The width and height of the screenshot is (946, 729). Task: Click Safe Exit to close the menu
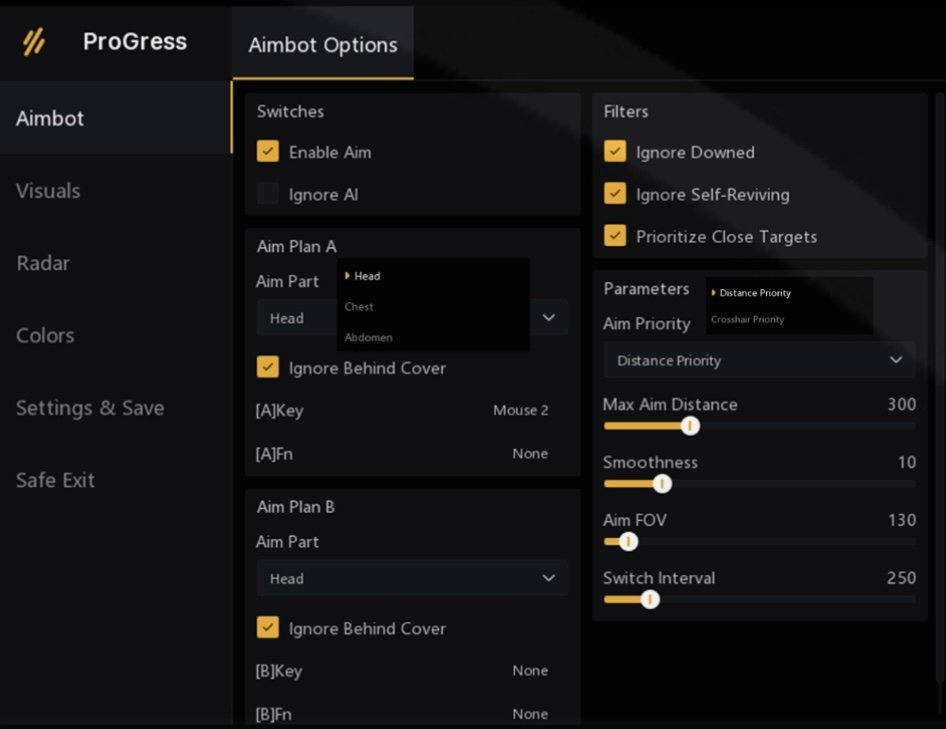(x=55, y=480)
